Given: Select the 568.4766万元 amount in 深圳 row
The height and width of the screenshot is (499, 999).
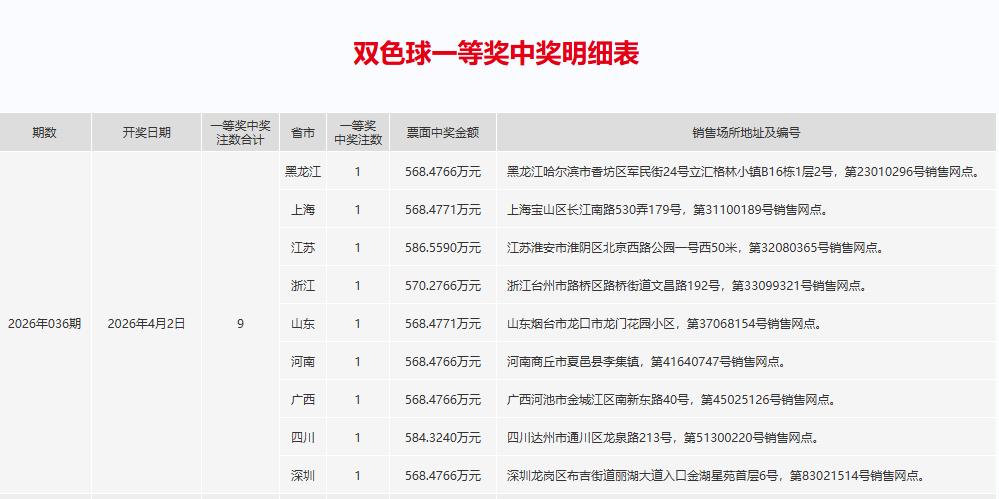Looking at the screenshot, I should (443, 476).
